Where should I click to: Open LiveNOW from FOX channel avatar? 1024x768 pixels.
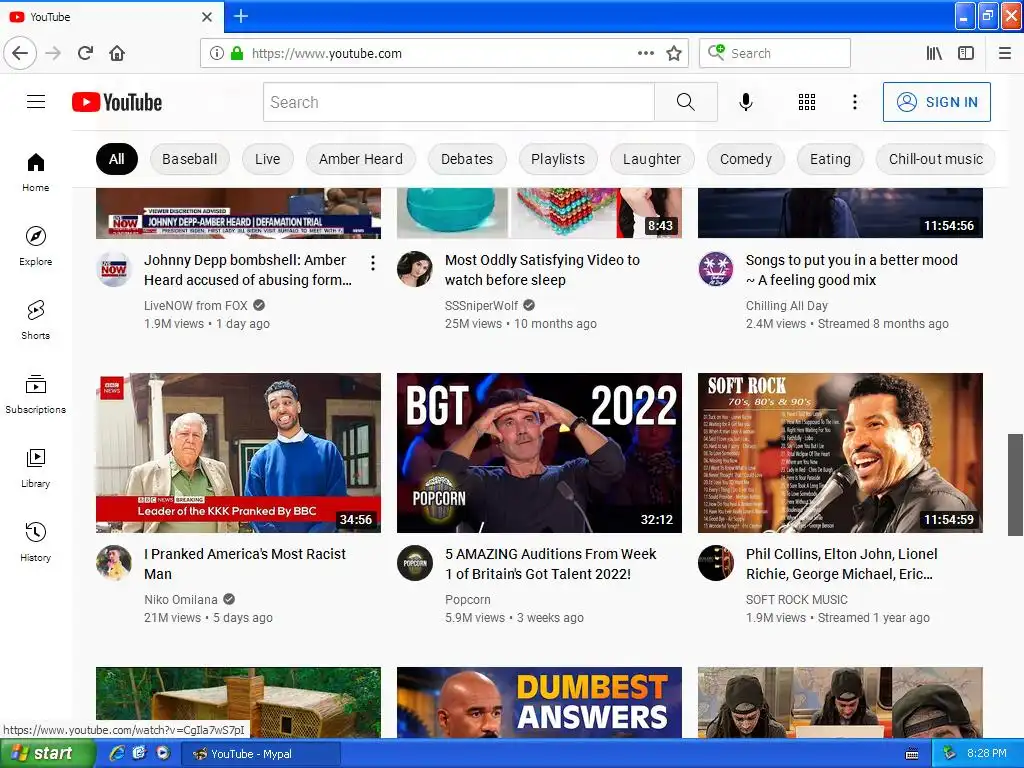114,269
